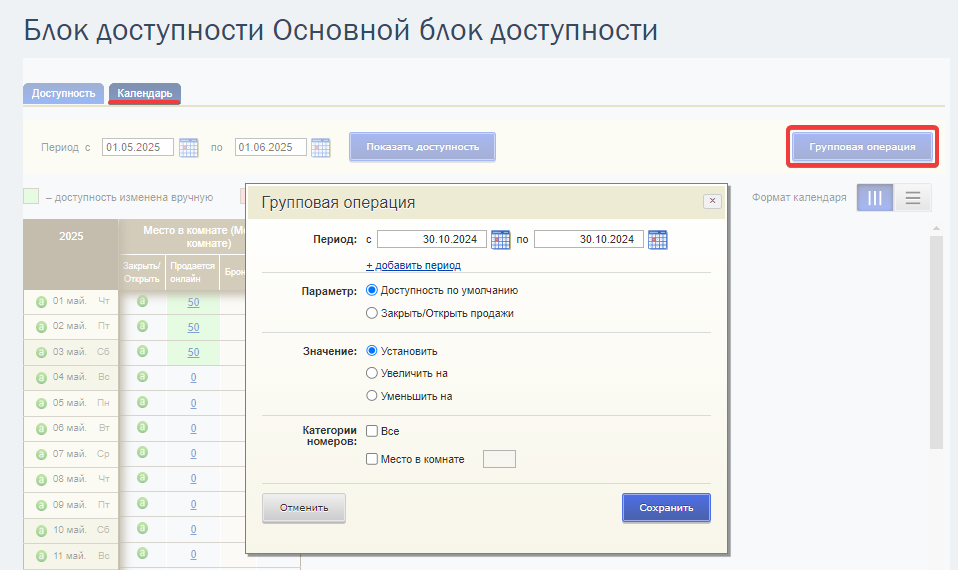Screen dimensions: 958x570
Task: Choose 'Установить' value option
Action: pos(371,351)
